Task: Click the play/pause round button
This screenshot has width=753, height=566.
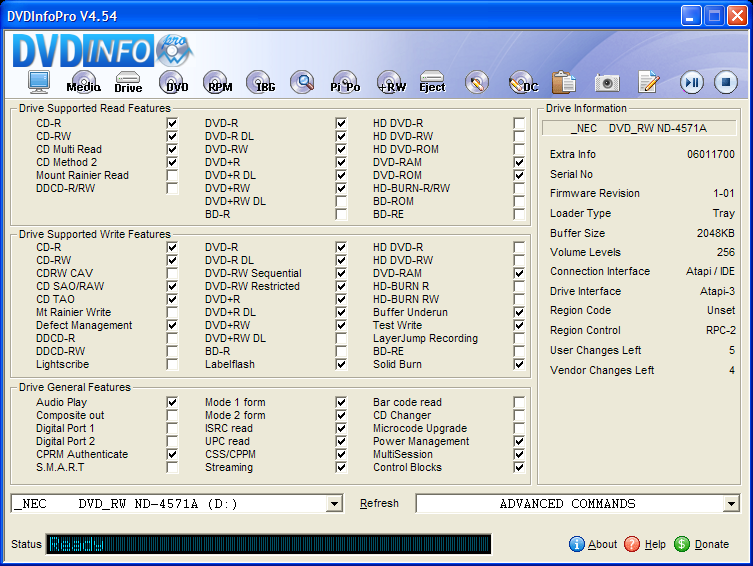Action: [x=692, y=83]
